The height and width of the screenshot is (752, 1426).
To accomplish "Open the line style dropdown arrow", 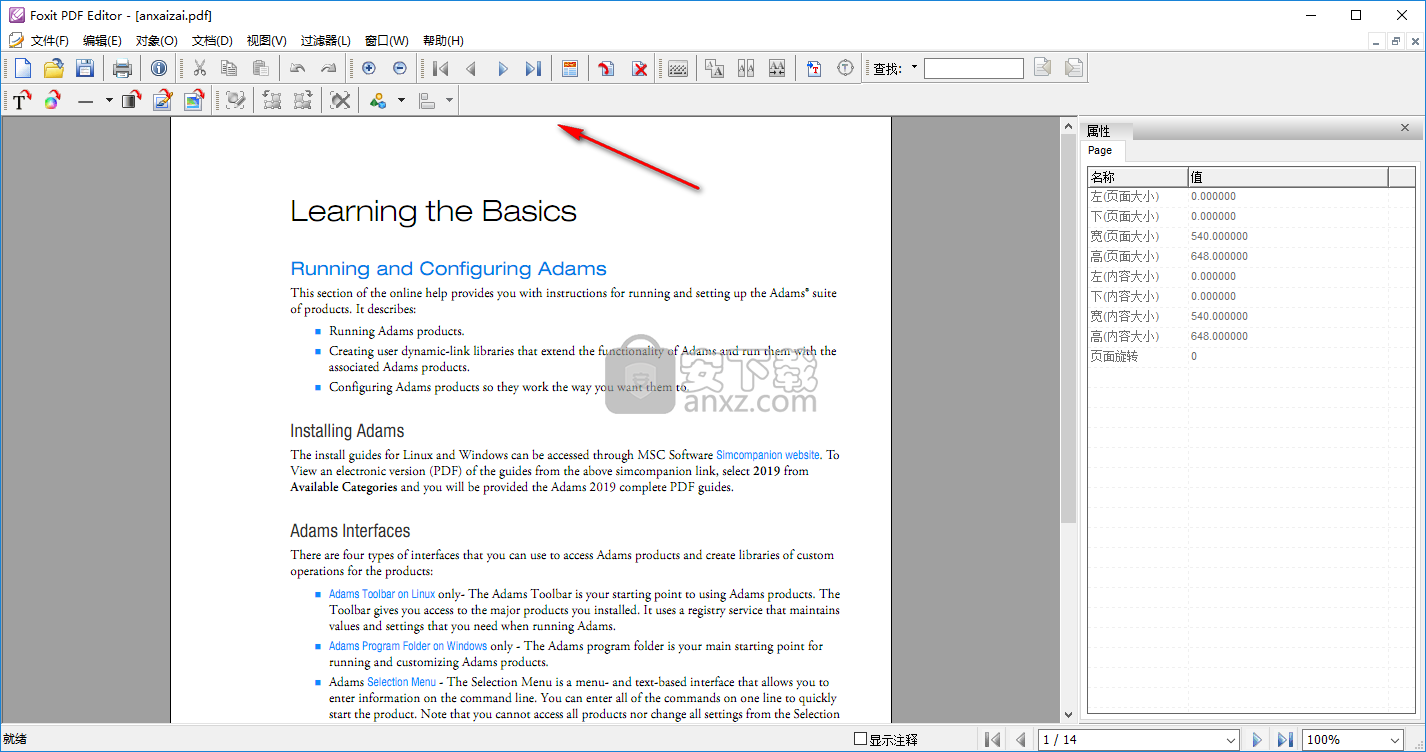I will 108,100.
